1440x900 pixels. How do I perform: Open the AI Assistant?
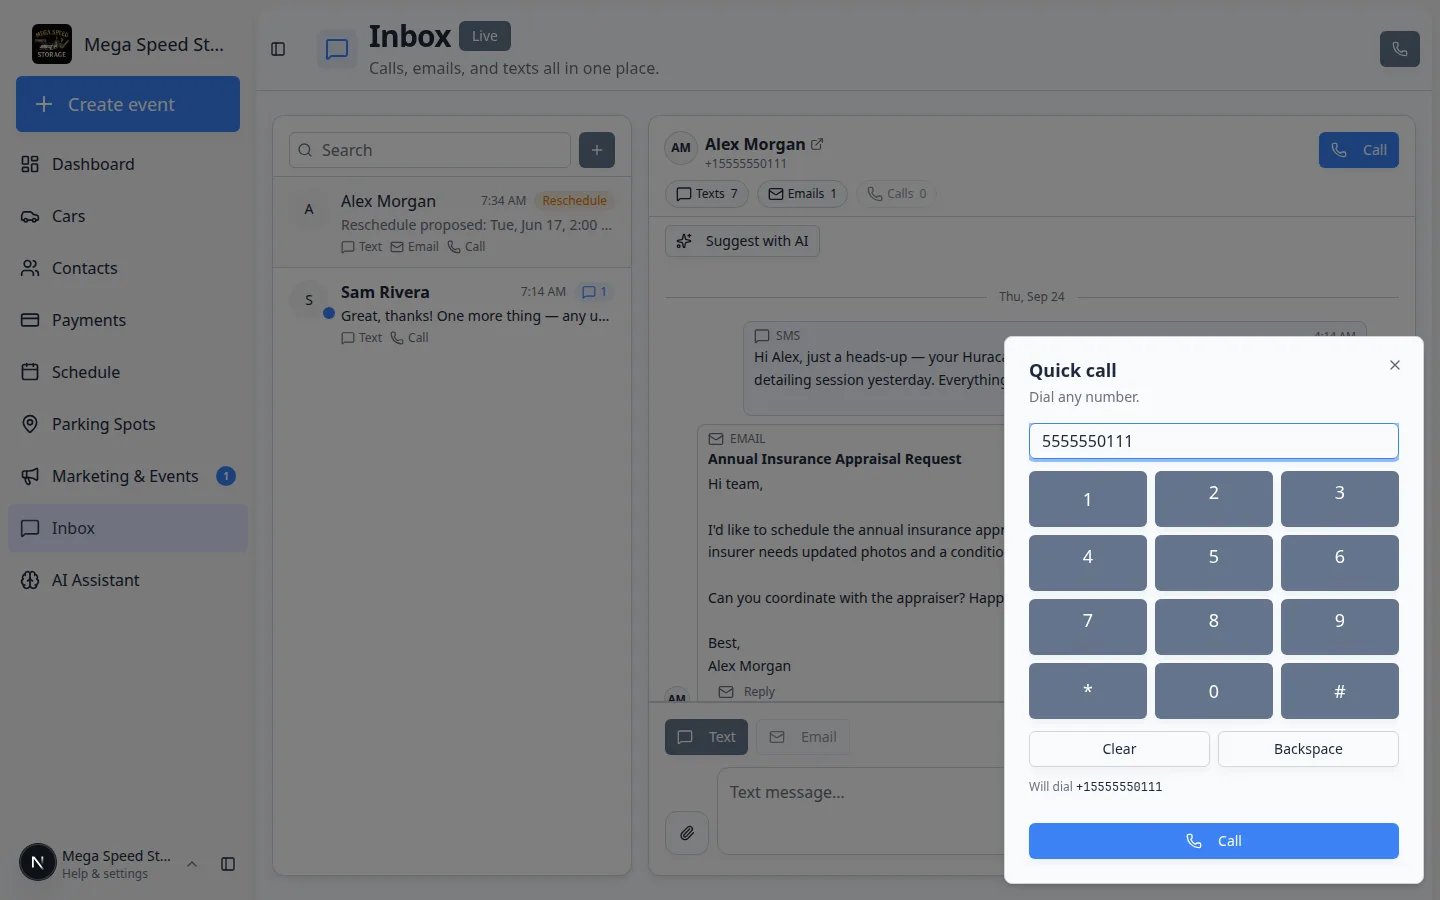click(x=128, y=580)
